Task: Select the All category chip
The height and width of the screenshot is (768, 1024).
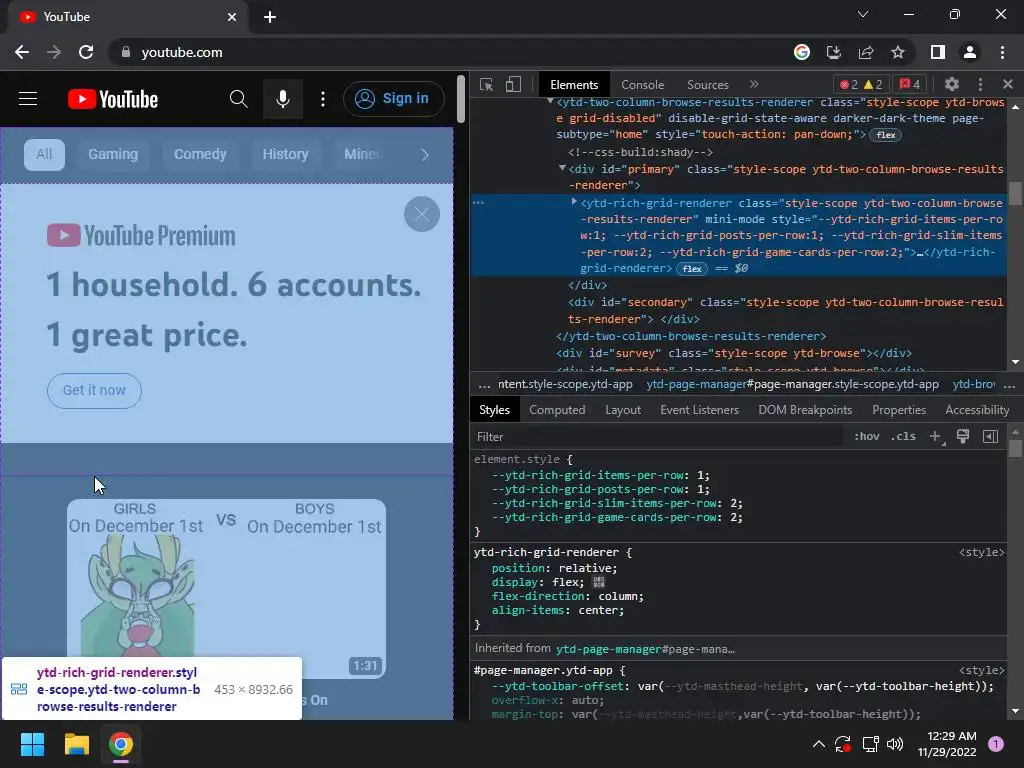Action: coord(44,155)
